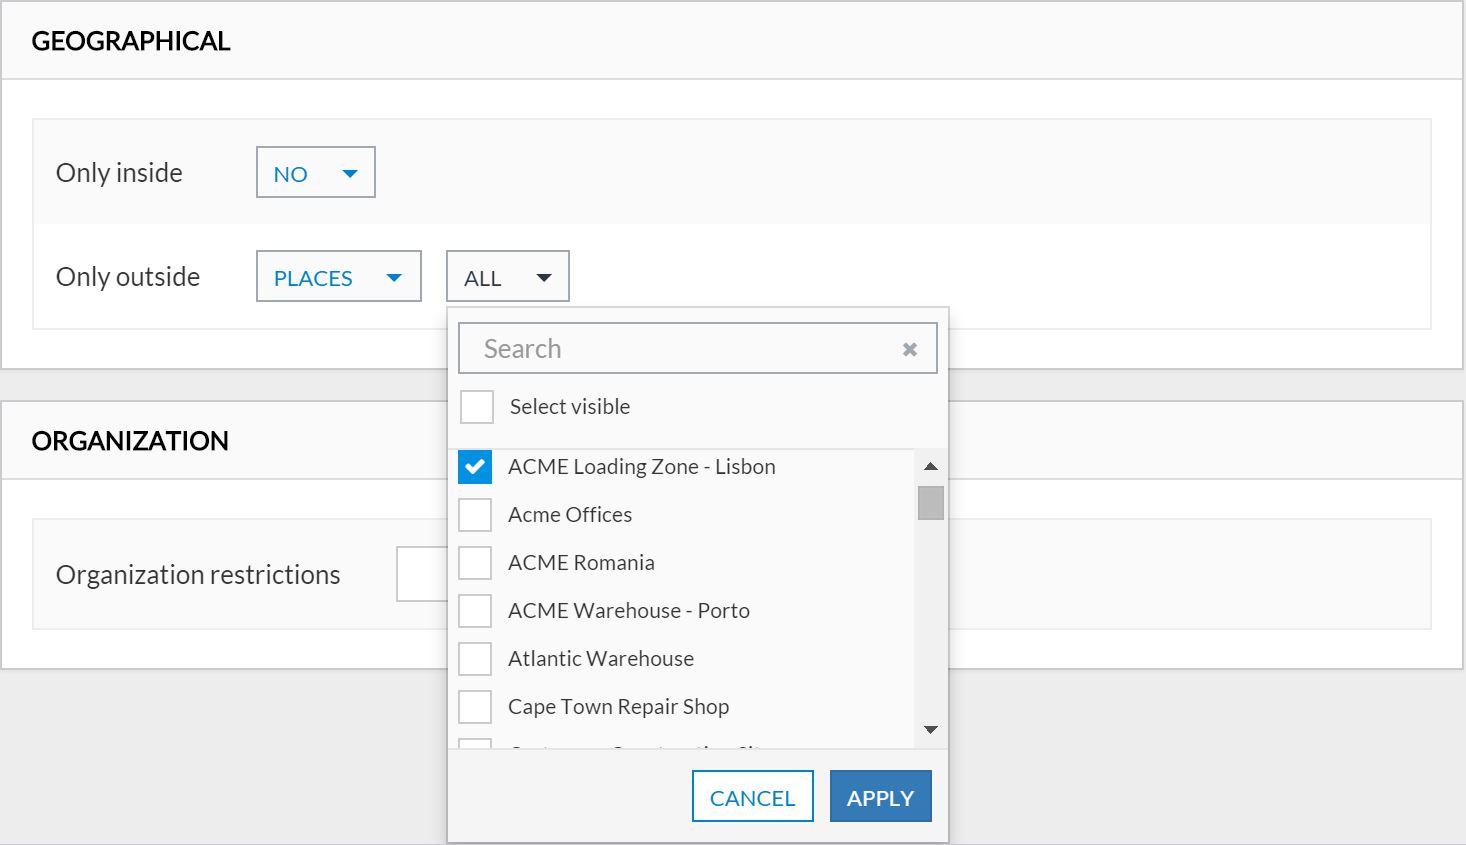Toggle the Select visible checkbox
This screenshot has height=845, width=1466.
click(x=477, y=407)
